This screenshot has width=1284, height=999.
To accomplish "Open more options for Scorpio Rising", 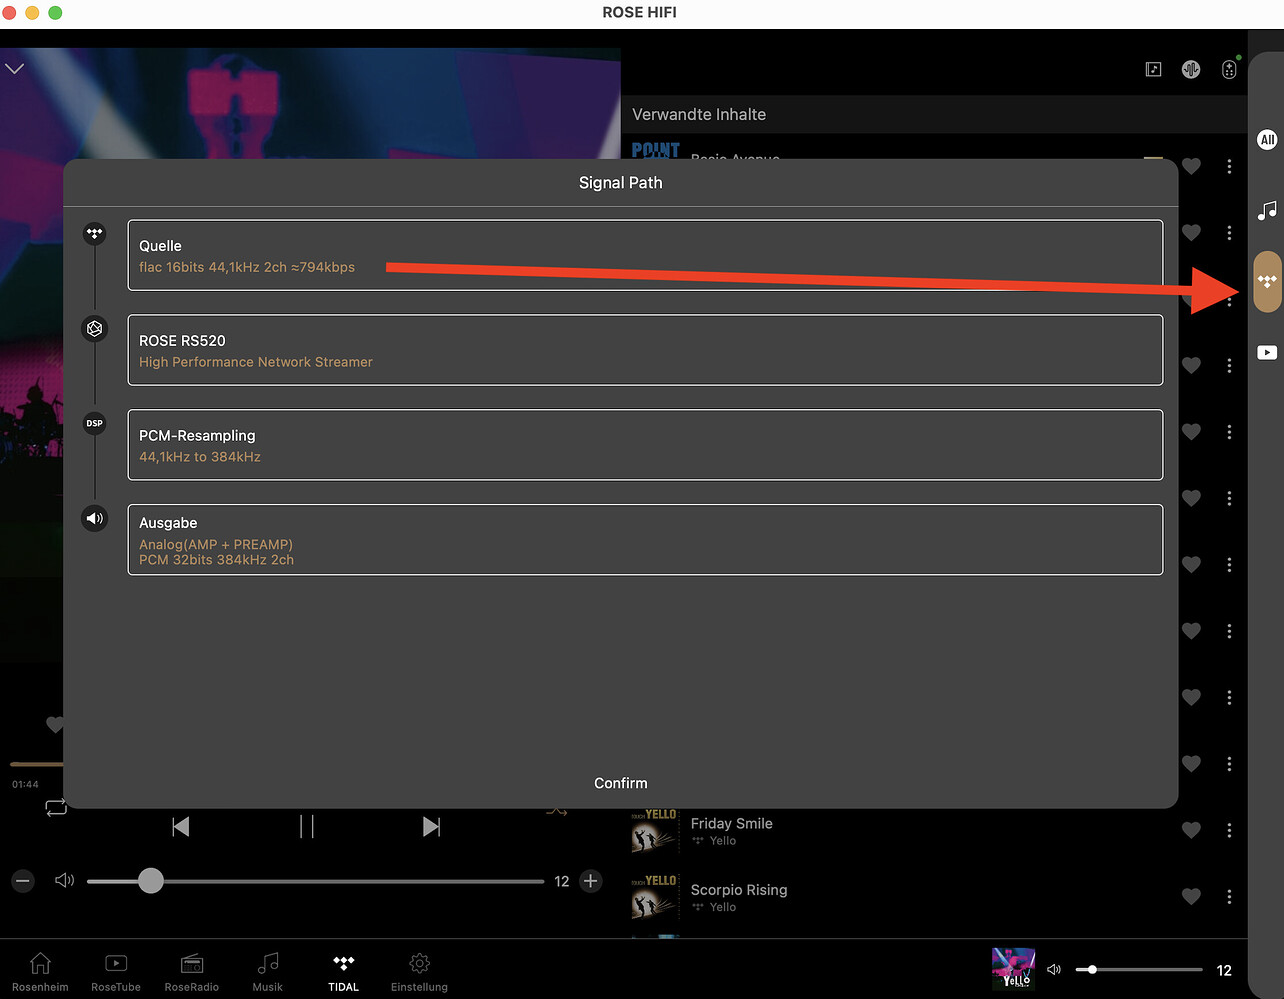I will click(x=1229, y=896).
